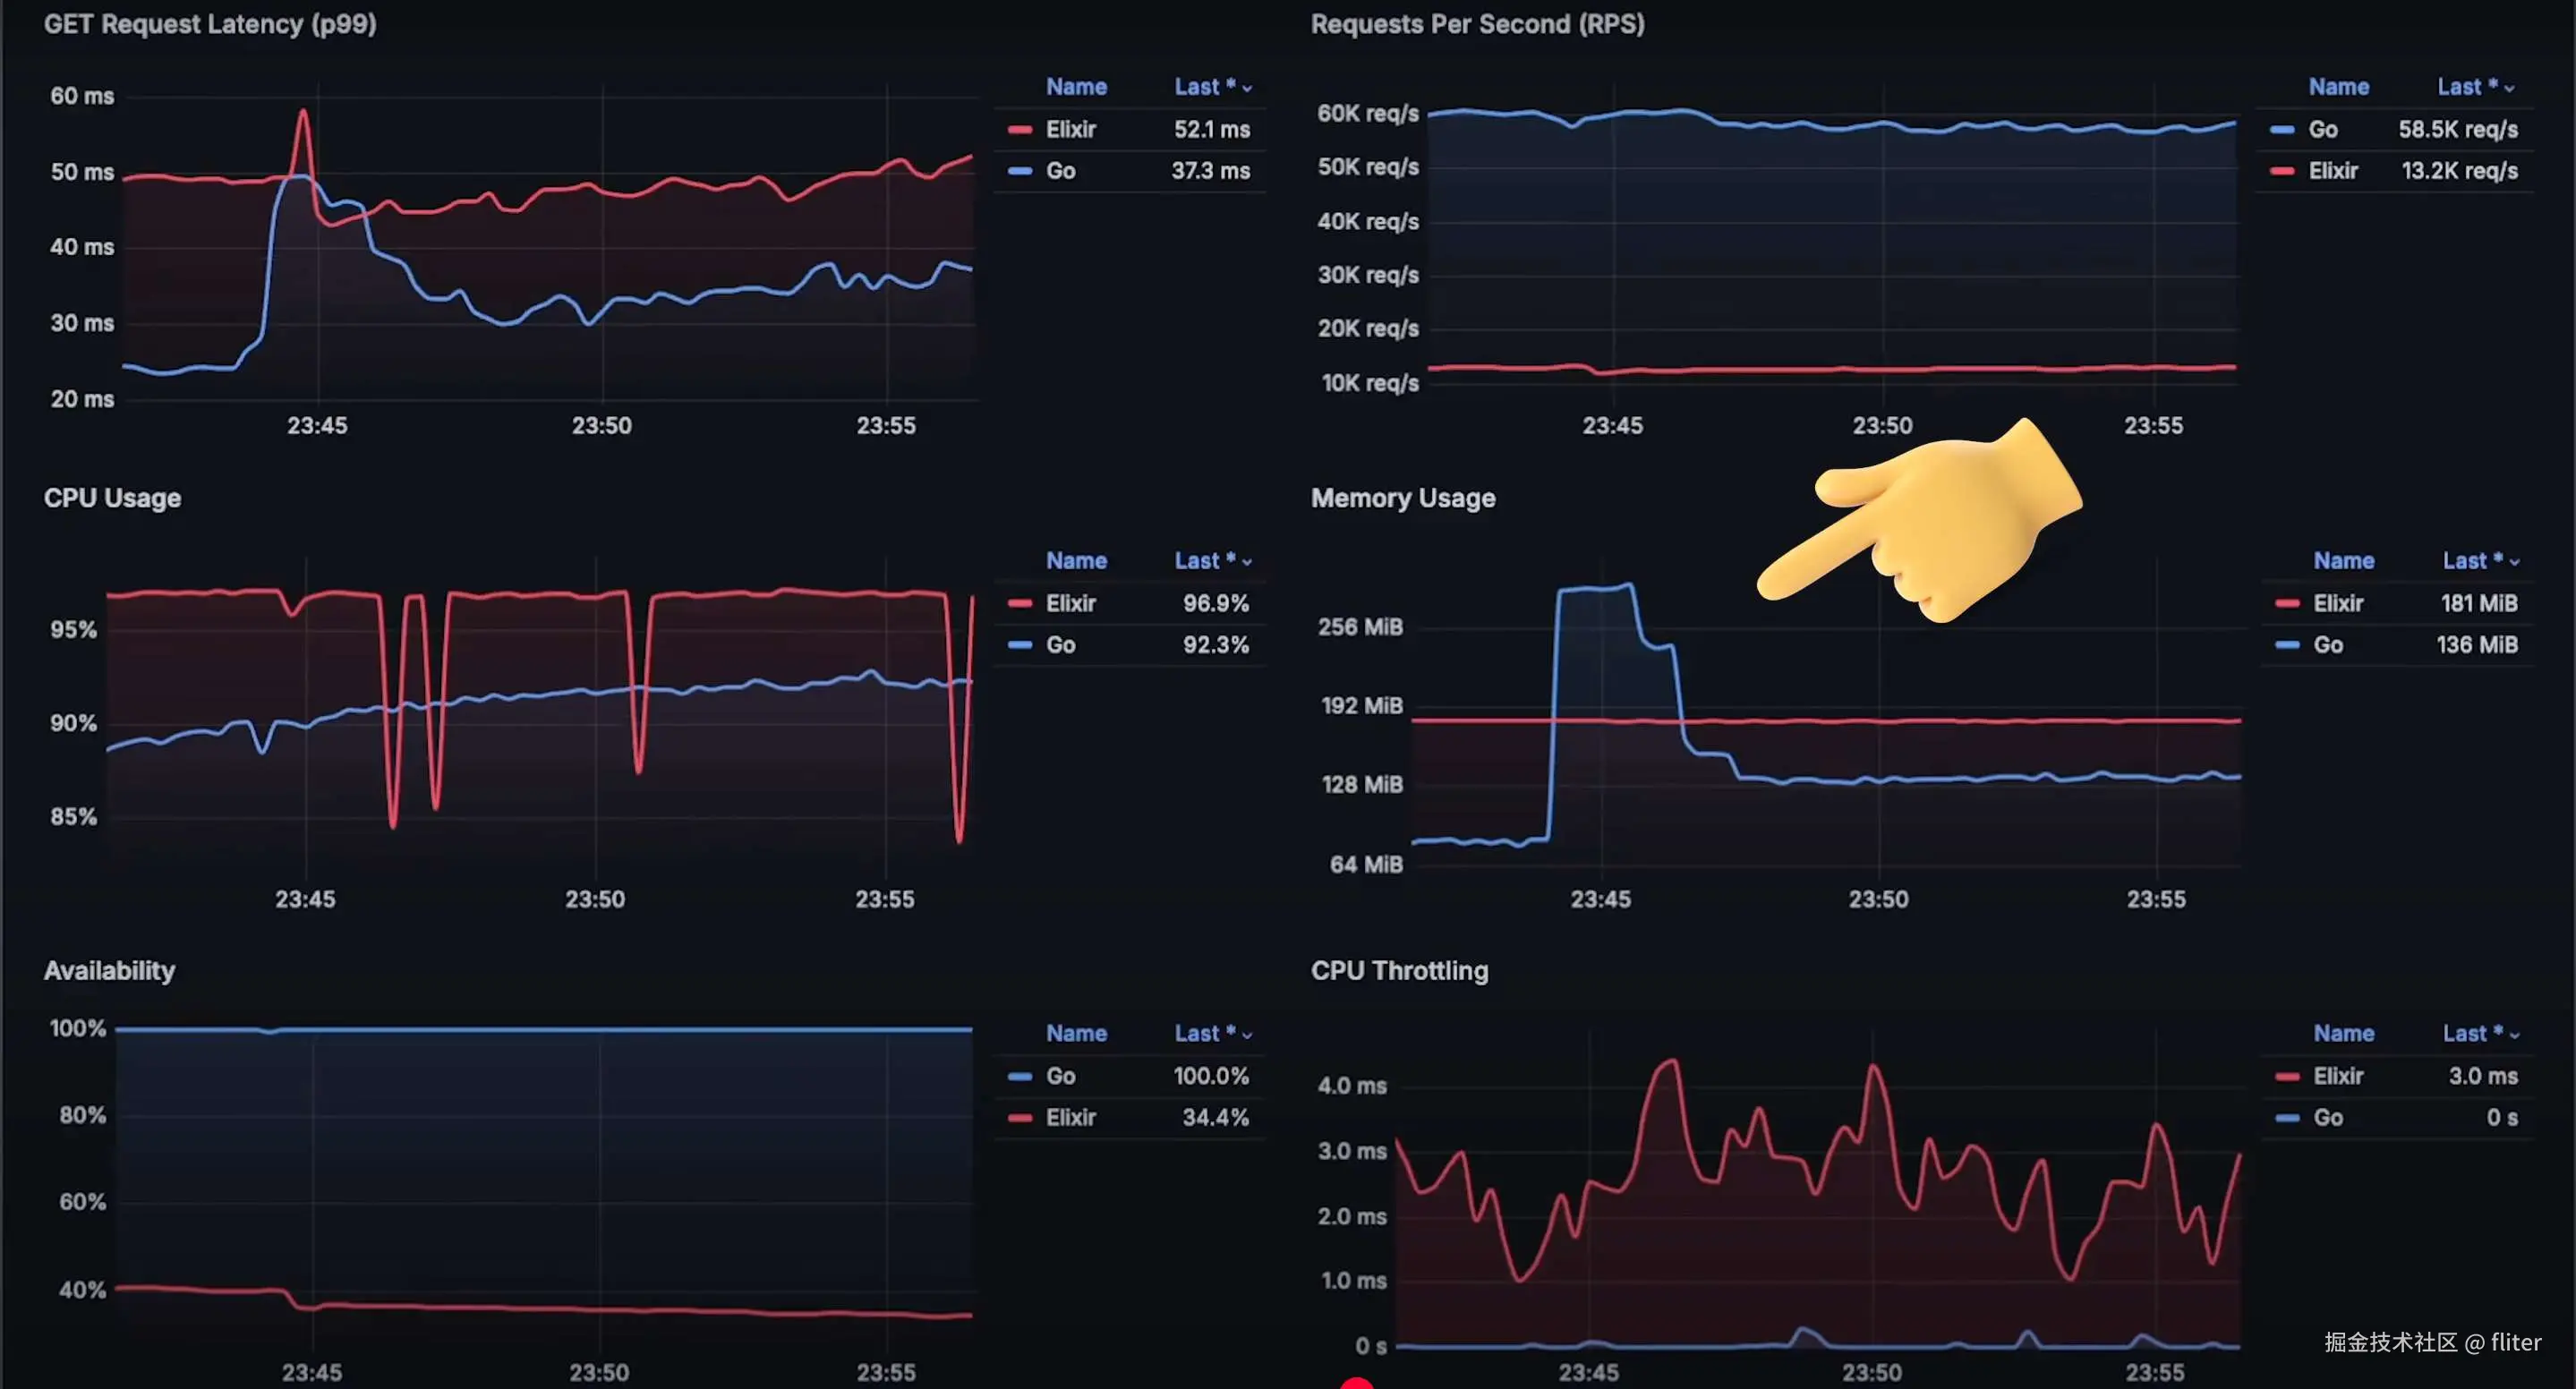Viewport: 2576px width, 1389px height.
Task: Open GET Request Latency (p99) panel title
Action: (210, 24)
